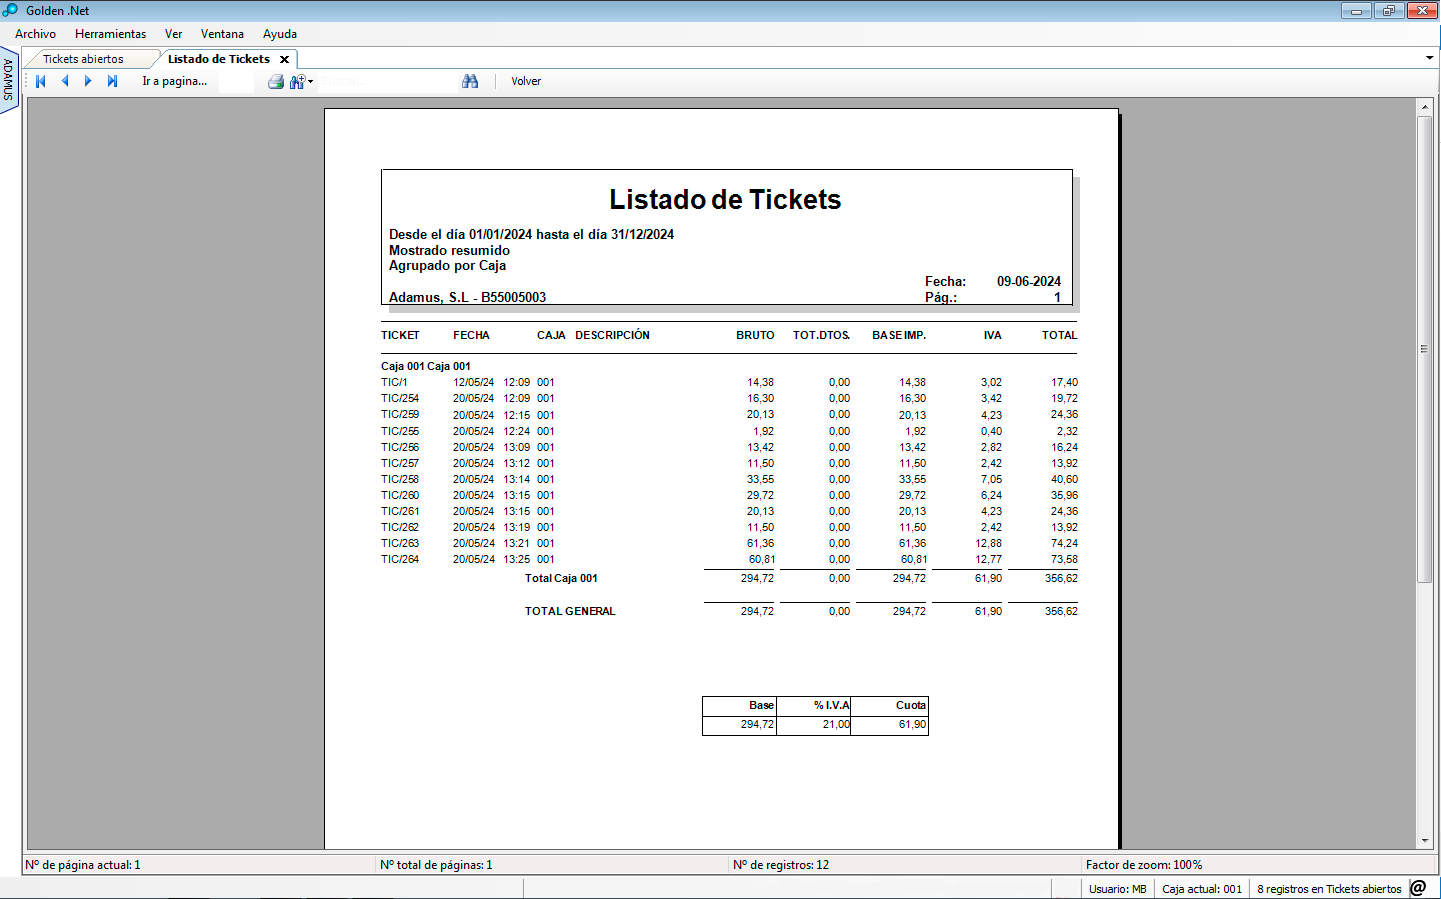The width and height of the screenshot is (1441, 899).
Task: Click the total value 356,62 in TOTAL GENERAL row
Action: point(1061,611)
